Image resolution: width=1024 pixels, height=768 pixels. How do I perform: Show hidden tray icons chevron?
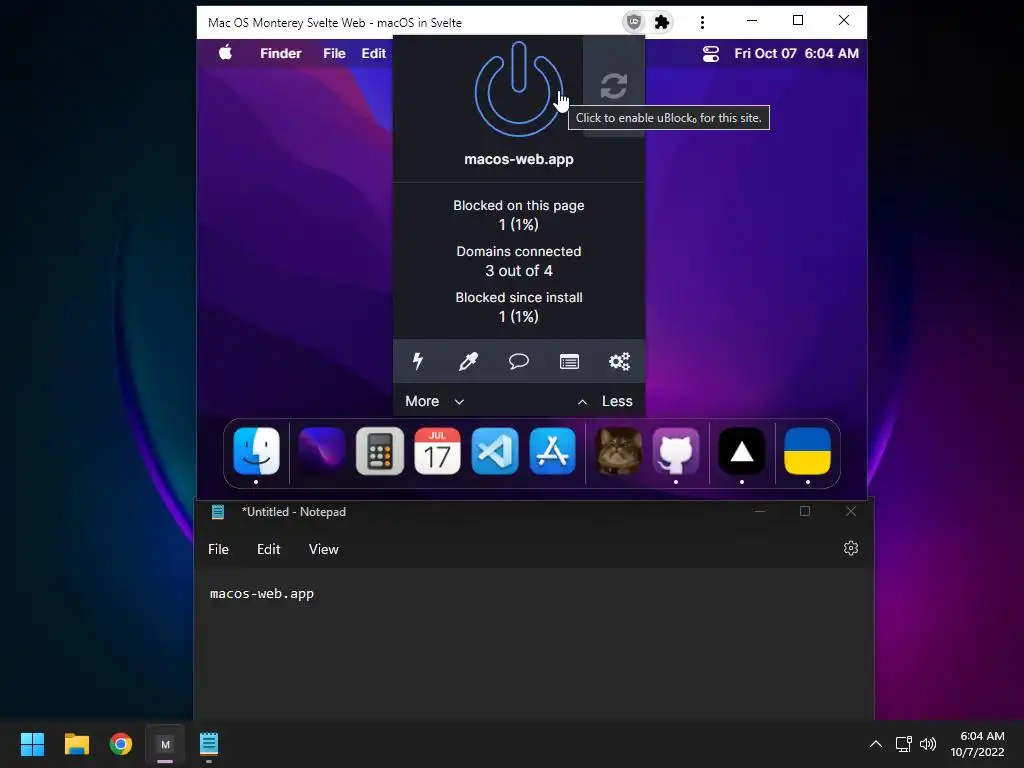tap(876, 744)
